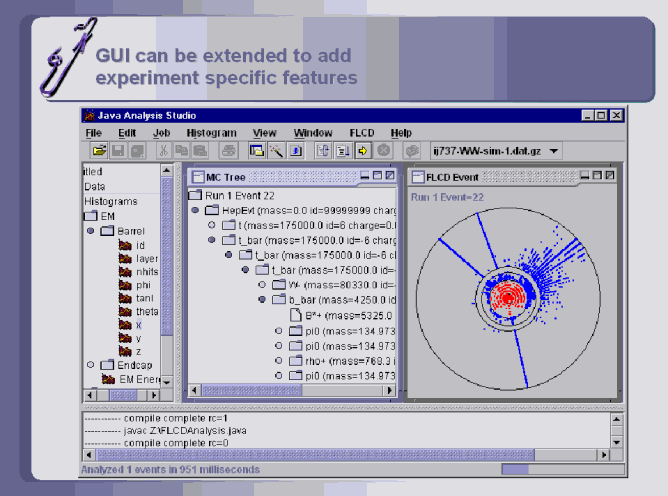This screenshot has height=496, width=668.
Task: Click the B*+ document icon in MC Tree
Action: [296, 315]
